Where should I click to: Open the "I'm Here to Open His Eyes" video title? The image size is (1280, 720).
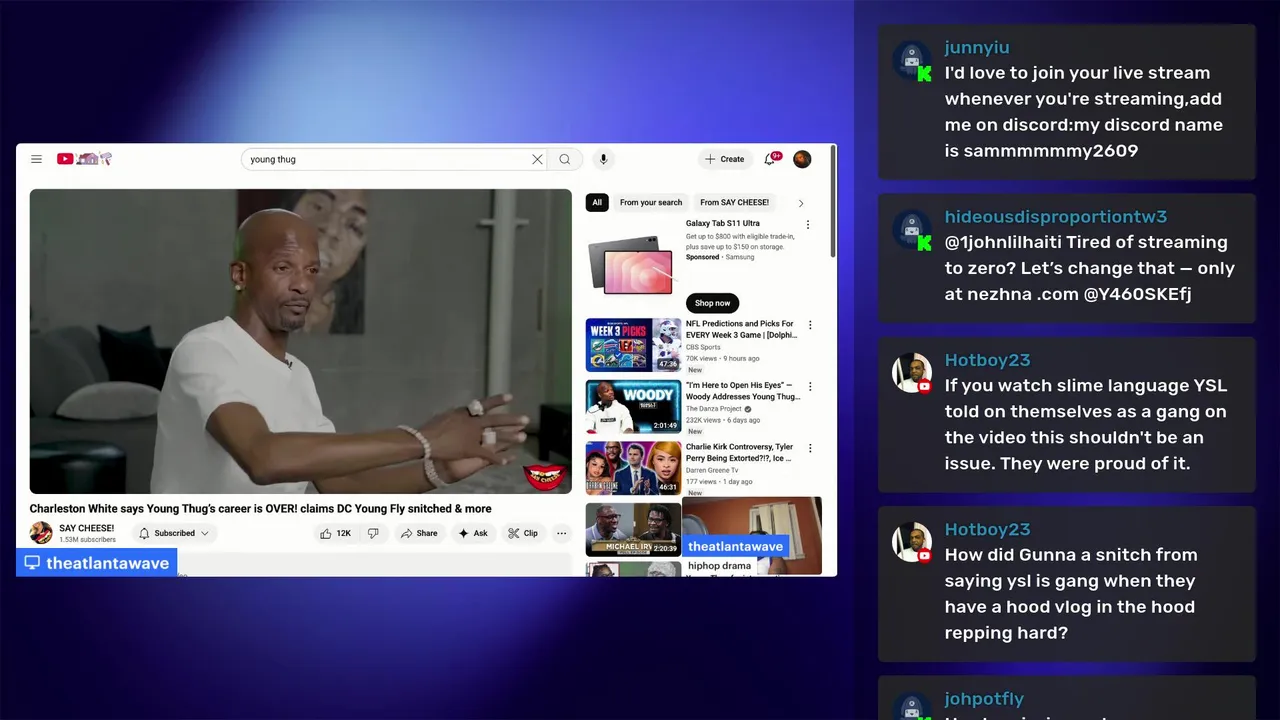click(x=743, y=391)
